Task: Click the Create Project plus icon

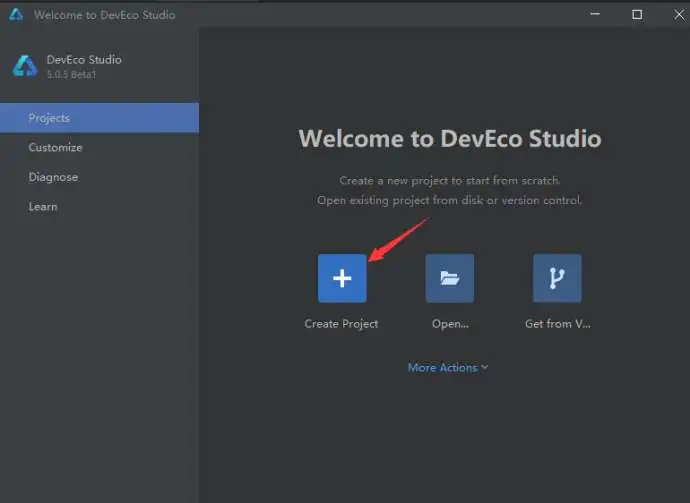Action: coord(342,278)
